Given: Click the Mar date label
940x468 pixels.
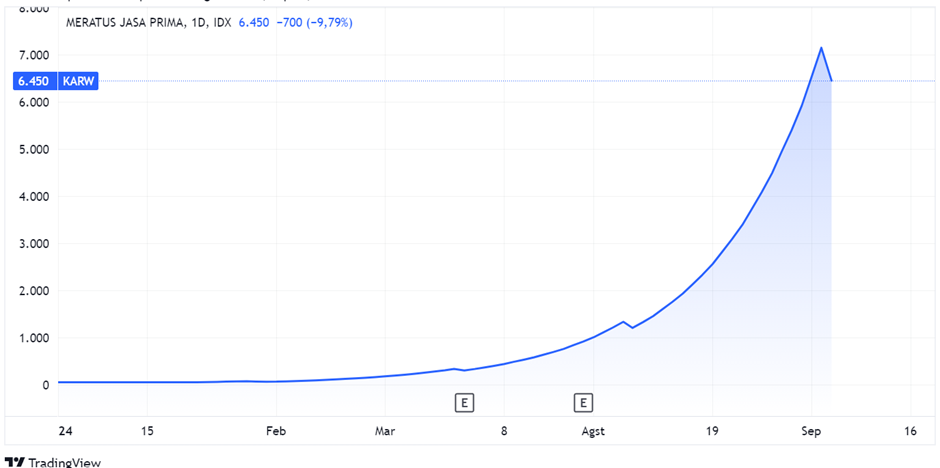Looking at the screenshot, I should pos(385,431).
